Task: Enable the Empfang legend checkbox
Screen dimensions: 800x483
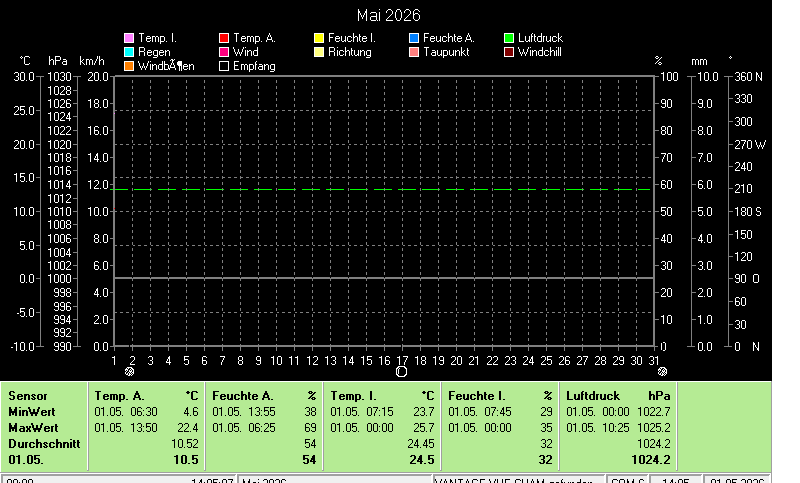Action: 223,66
